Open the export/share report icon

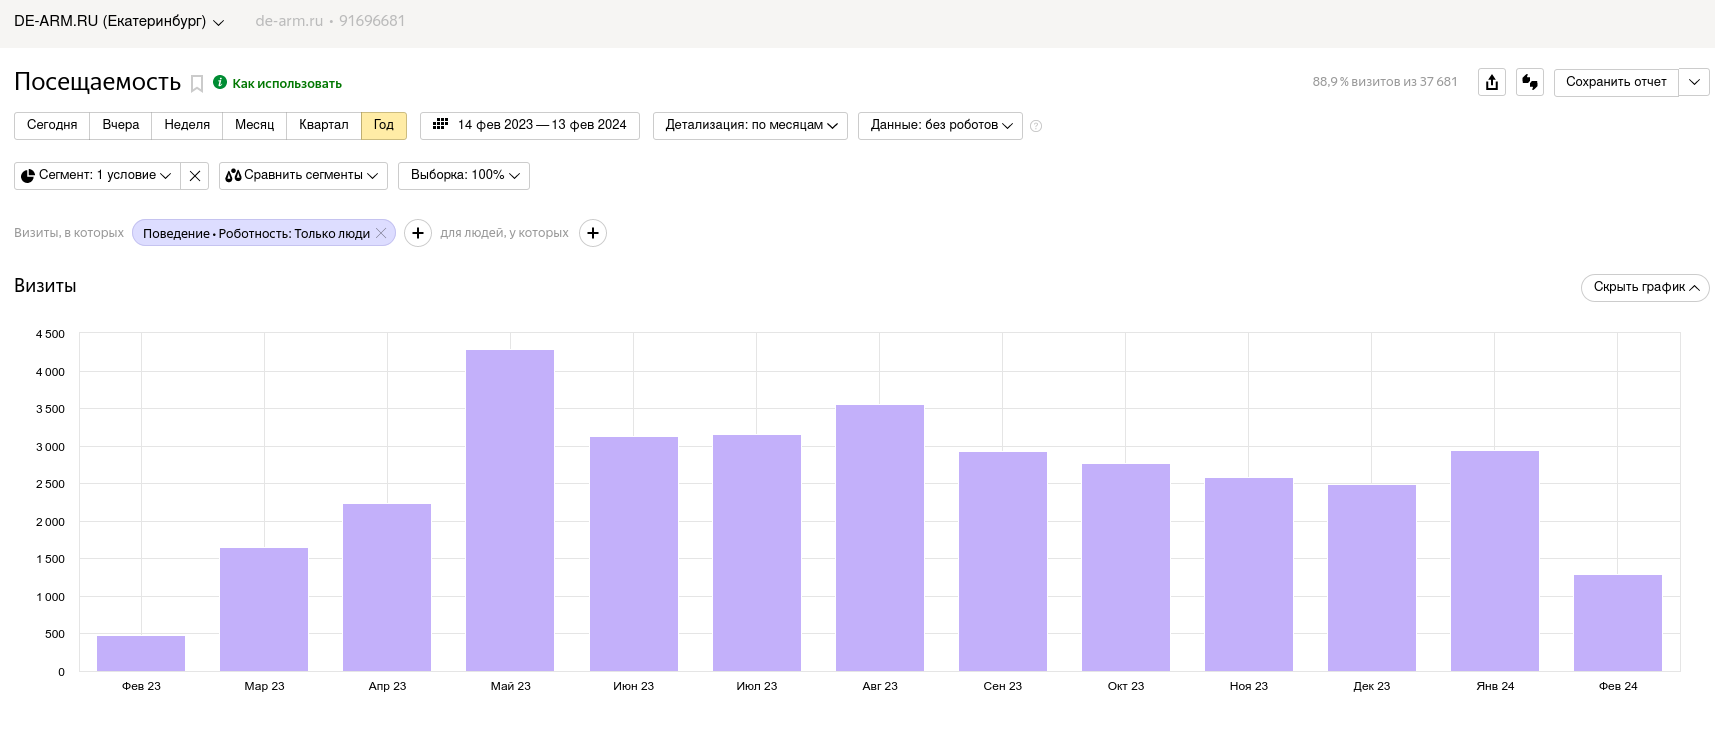coord(1492,82)
